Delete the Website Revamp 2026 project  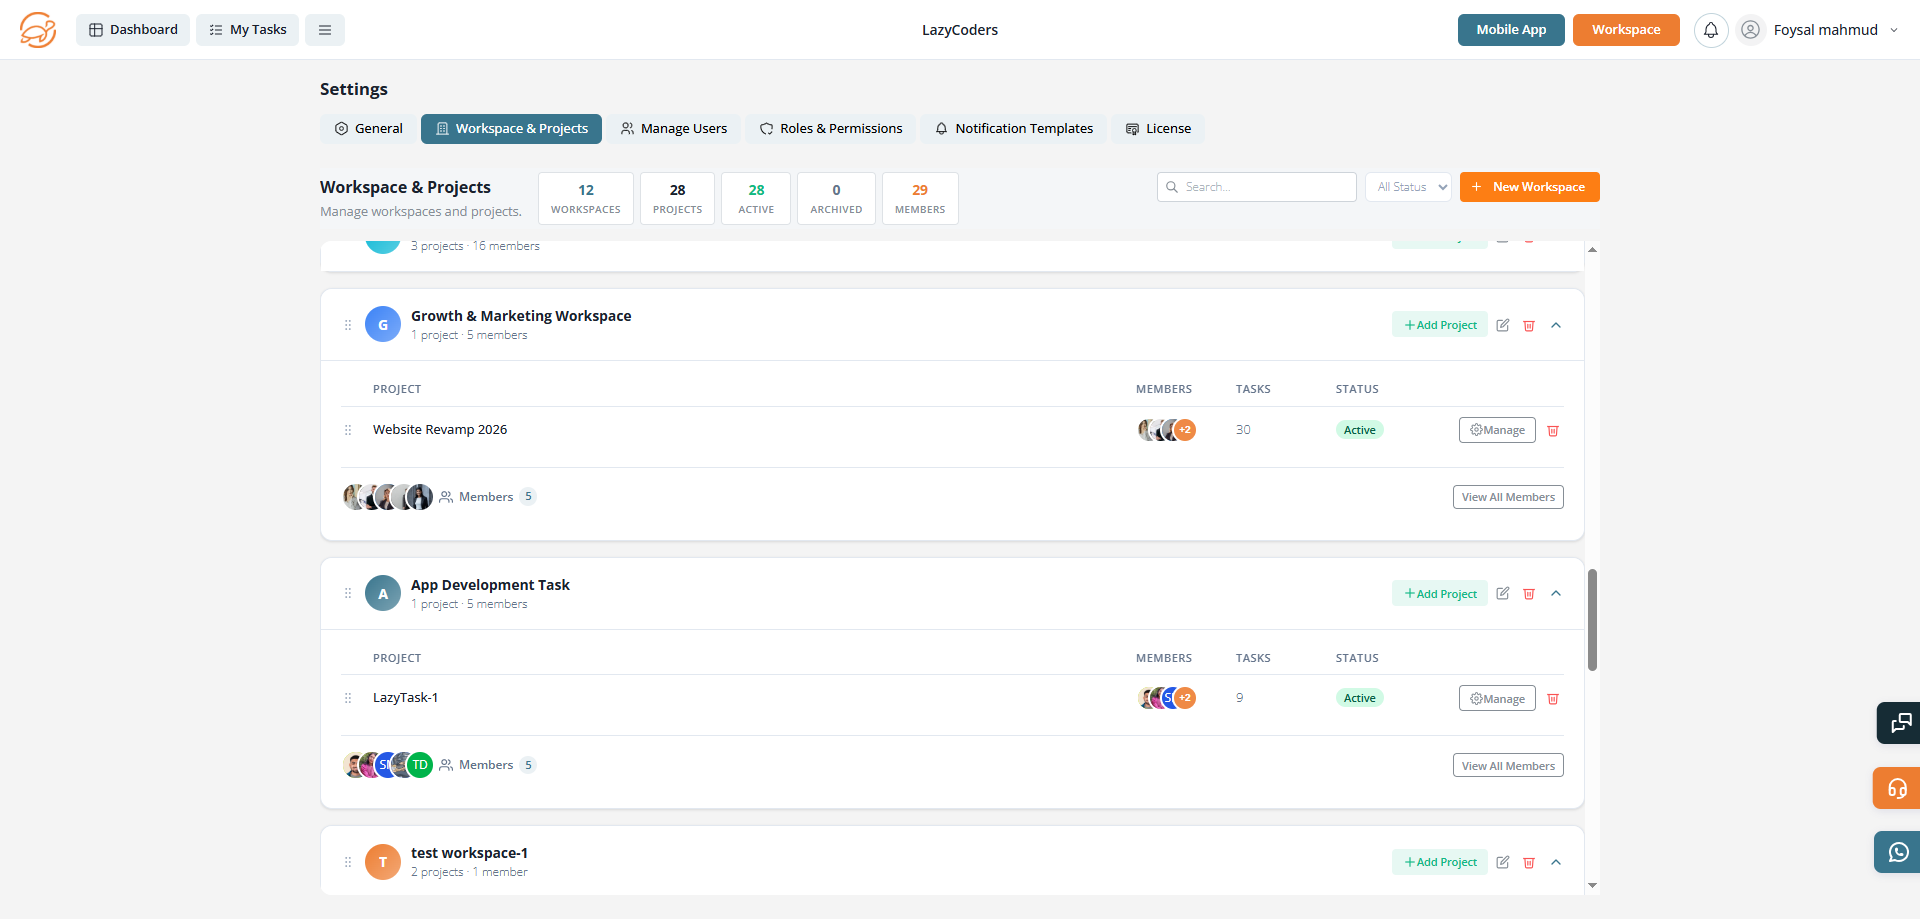(1552, 431)
